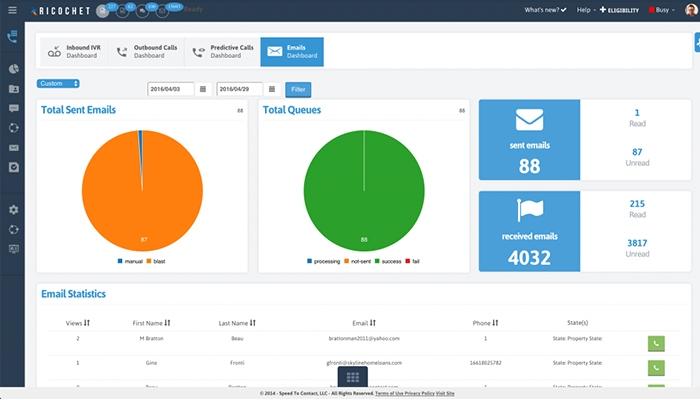Viewport: 700px width, 400px height.
Task: Open the phone list sidebar icon
Action: (x=13, y=37)
